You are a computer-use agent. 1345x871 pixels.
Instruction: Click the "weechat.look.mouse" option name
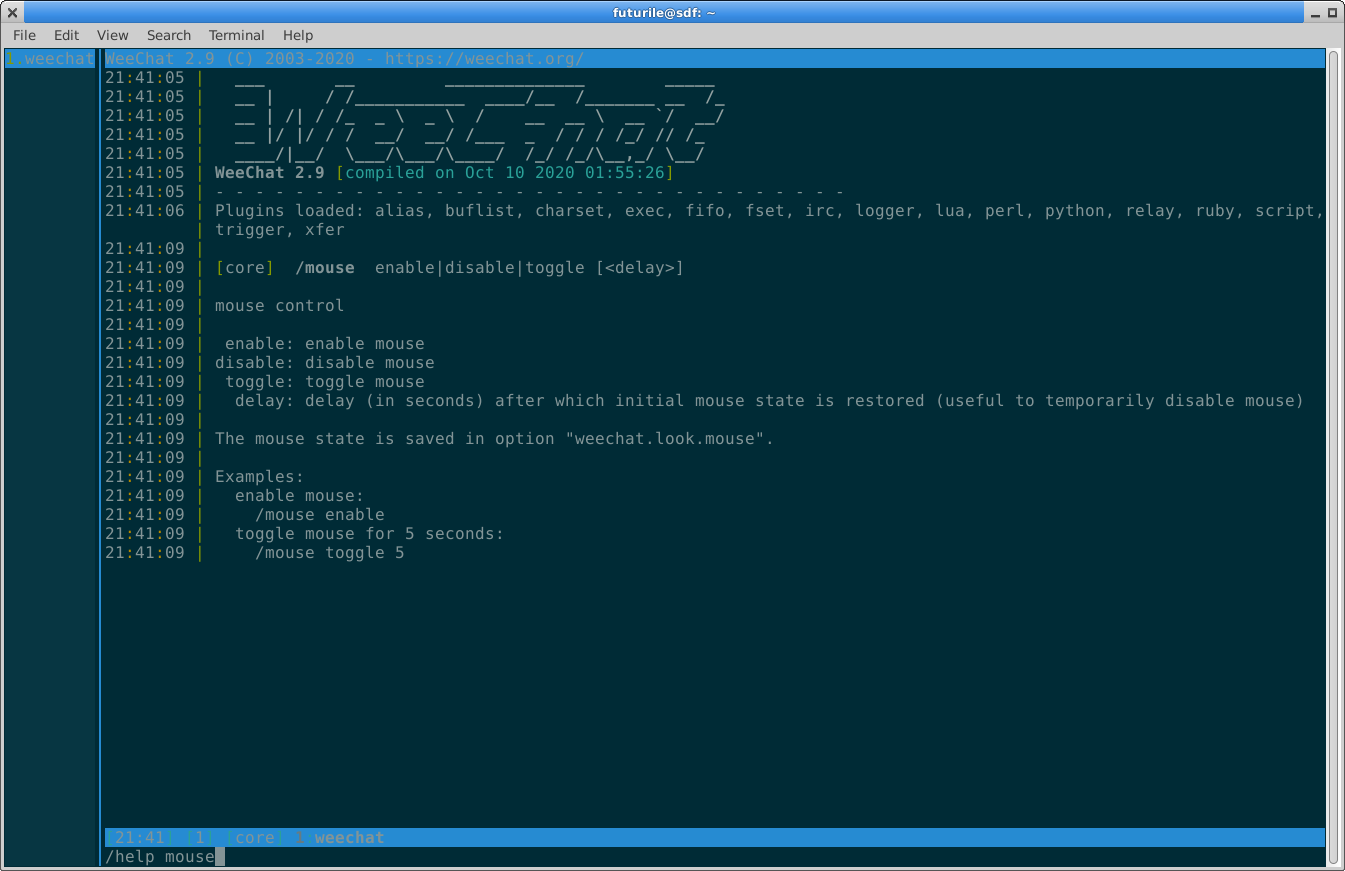coord(669,439)
